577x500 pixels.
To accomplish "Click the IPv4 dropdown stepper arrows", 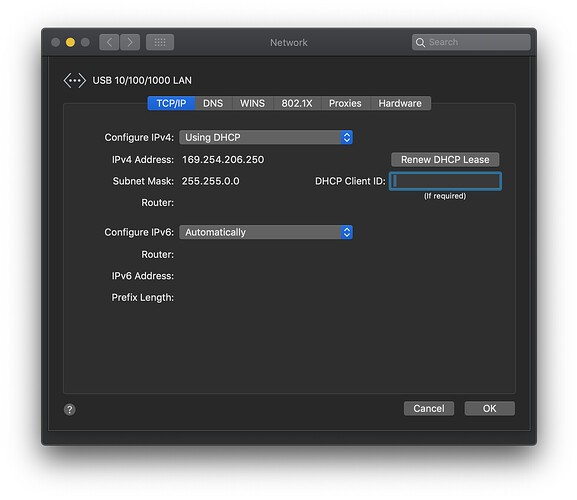I will 347,137.
